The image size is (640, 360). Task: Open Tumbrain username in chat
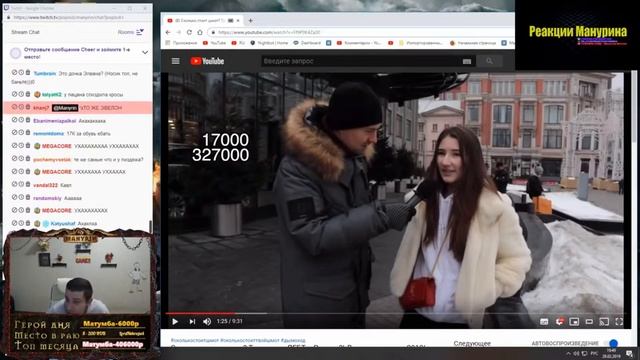pyautogui.click(x=44, y=73)
